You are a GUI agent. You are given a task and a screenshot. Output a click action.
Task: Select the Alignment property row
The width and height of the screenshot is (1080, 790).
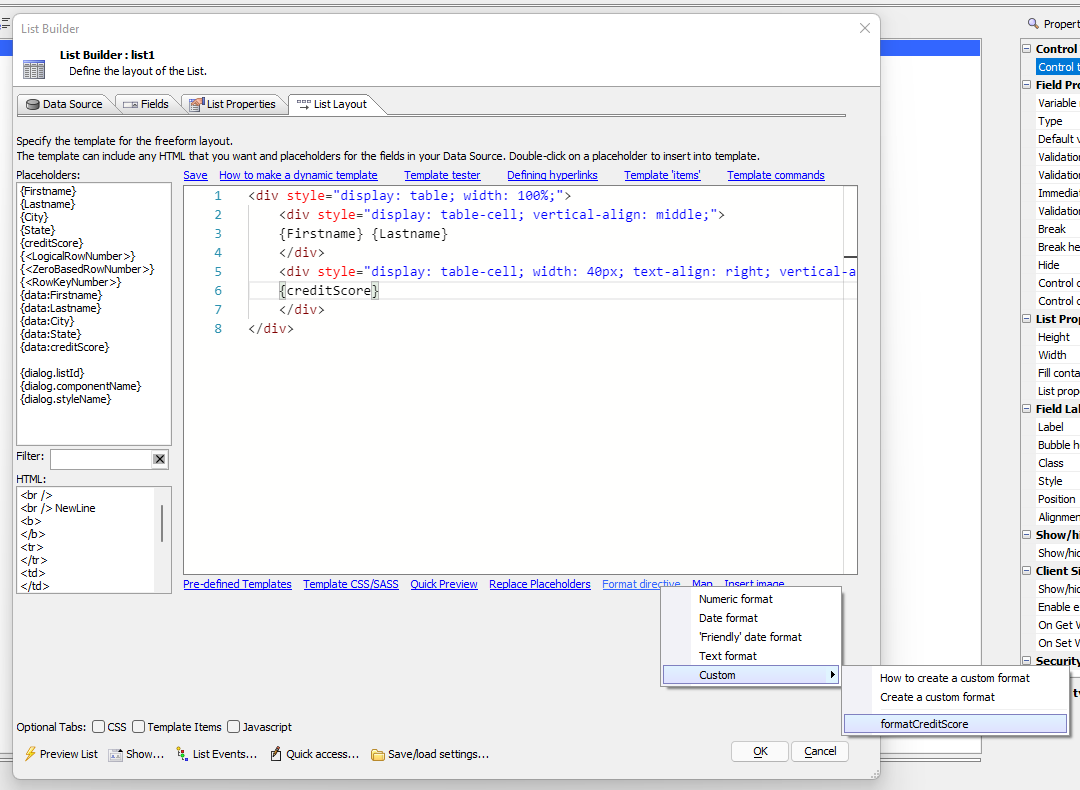pyautogui.click(x=1058, y=517)
